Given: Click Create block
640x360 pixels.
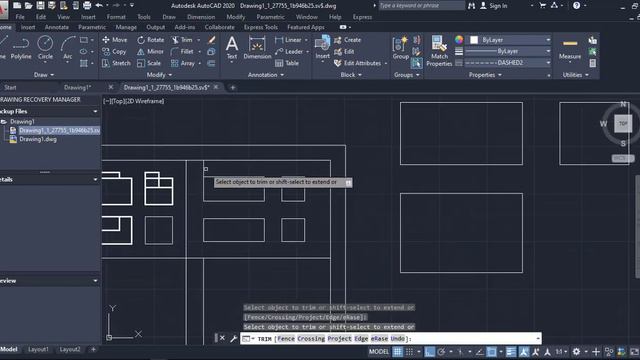Looking at the screenshot, I should click(x=347, y=40).
